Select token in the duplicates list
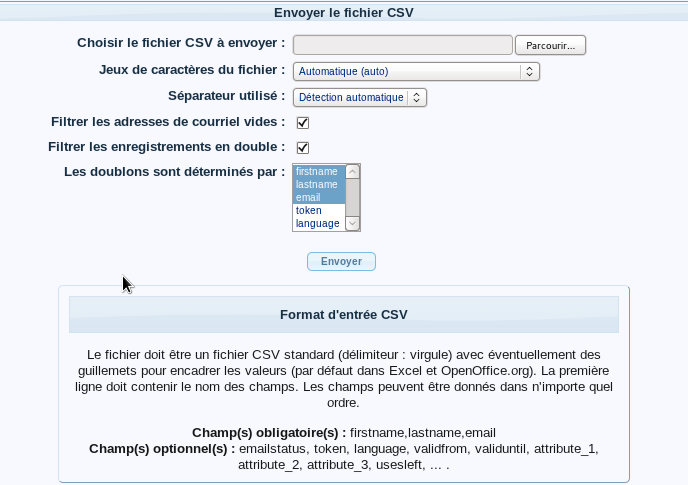 [x=317, y=211]
